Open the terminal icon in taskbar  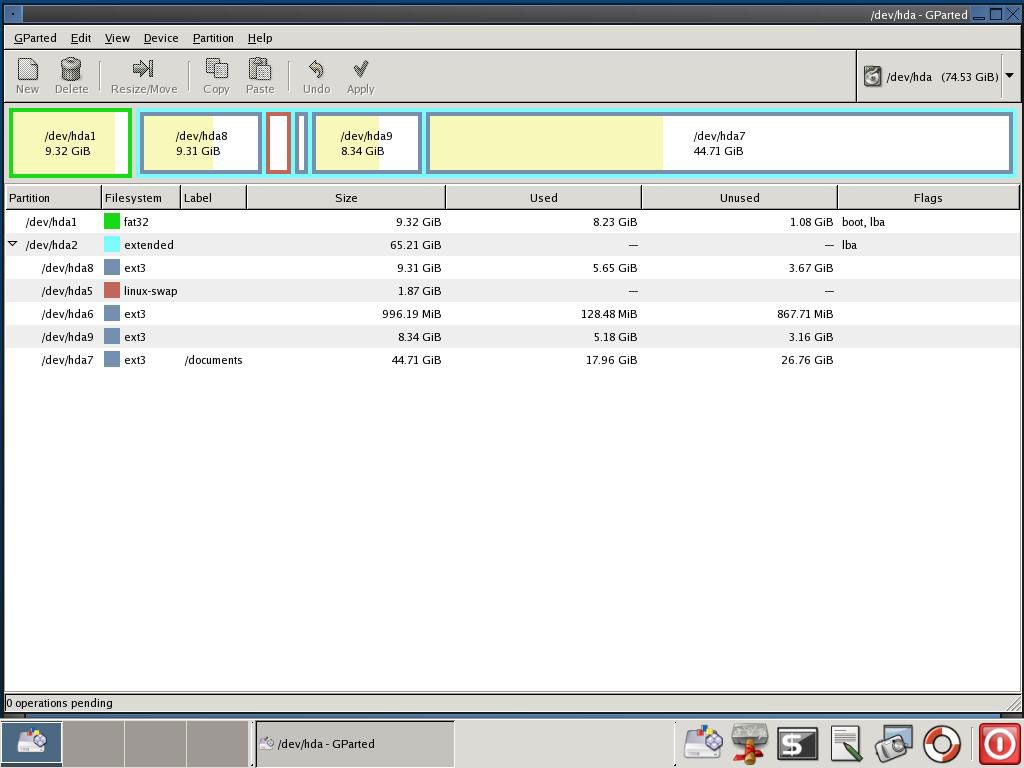click(x=797, y=743)
